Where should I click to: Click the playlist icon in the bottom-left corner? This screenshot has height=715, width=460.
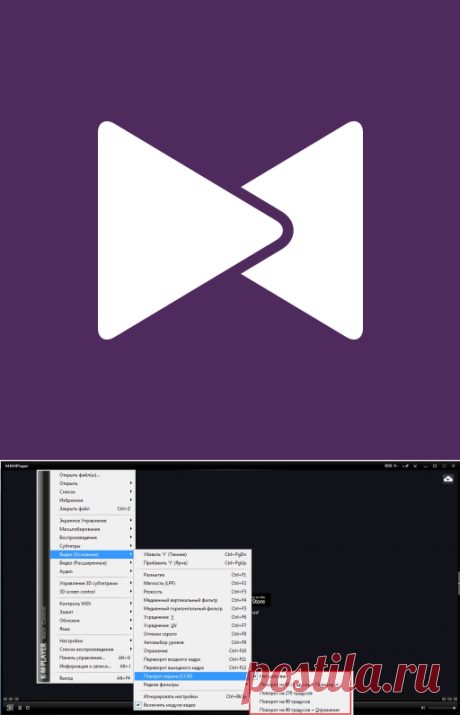10,708
